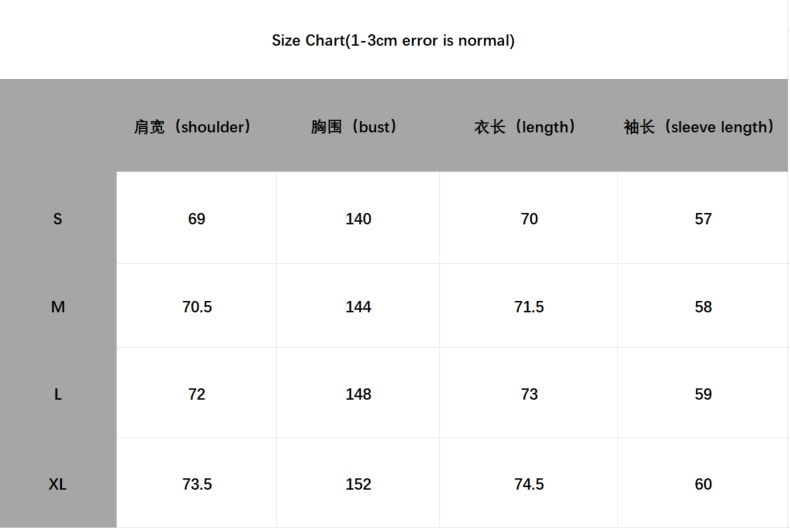Viewport: 790px width, 528px height.
Task: Click the S size row label
Action: (x=57, y=219)
